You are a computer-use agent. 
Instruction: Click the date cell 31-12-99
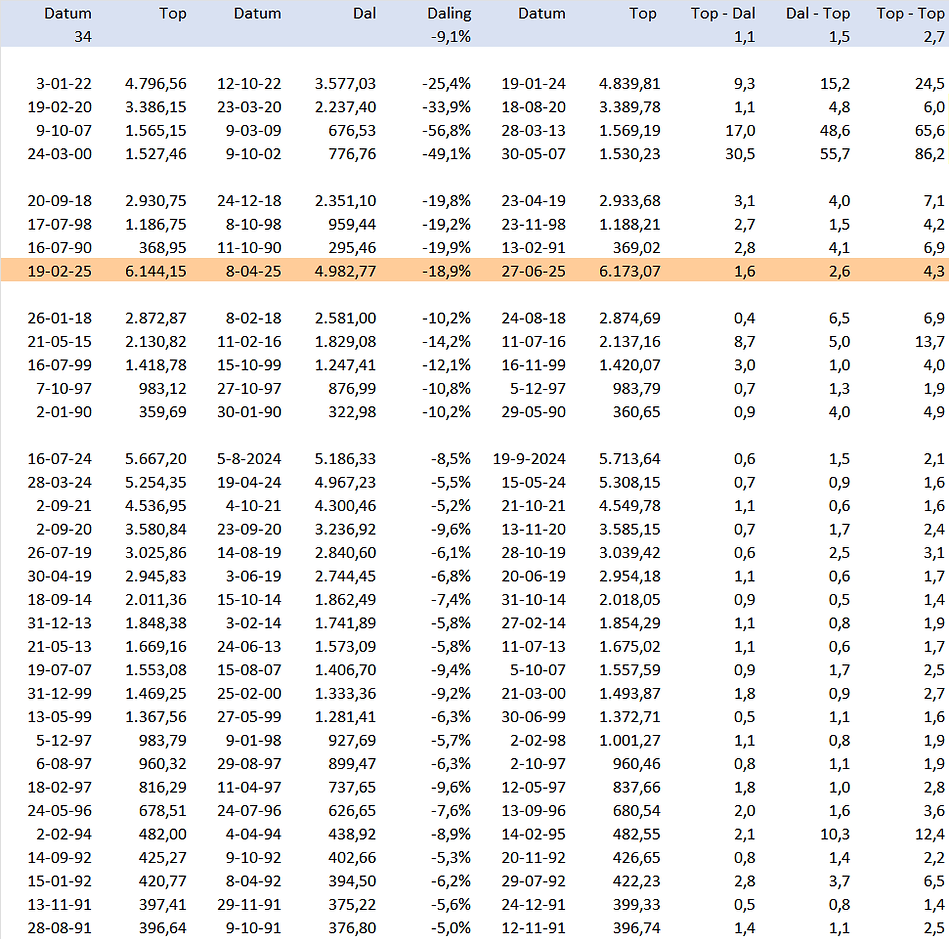pos(59,694)
